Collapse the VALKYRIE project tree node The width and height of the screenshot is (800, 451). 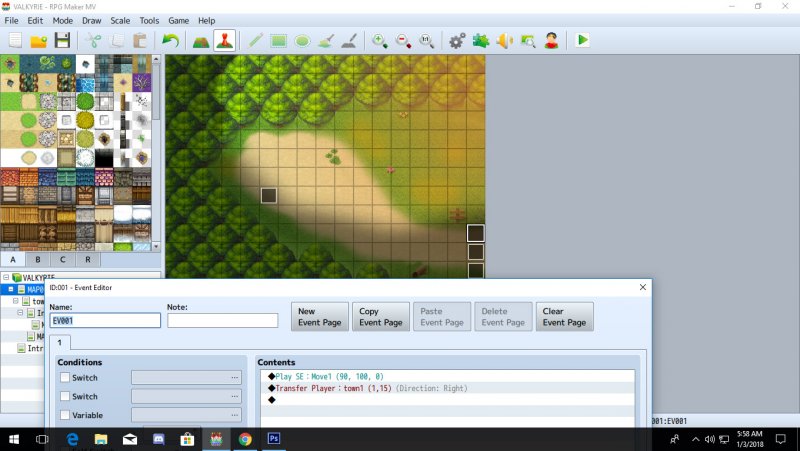click(6, 278)
